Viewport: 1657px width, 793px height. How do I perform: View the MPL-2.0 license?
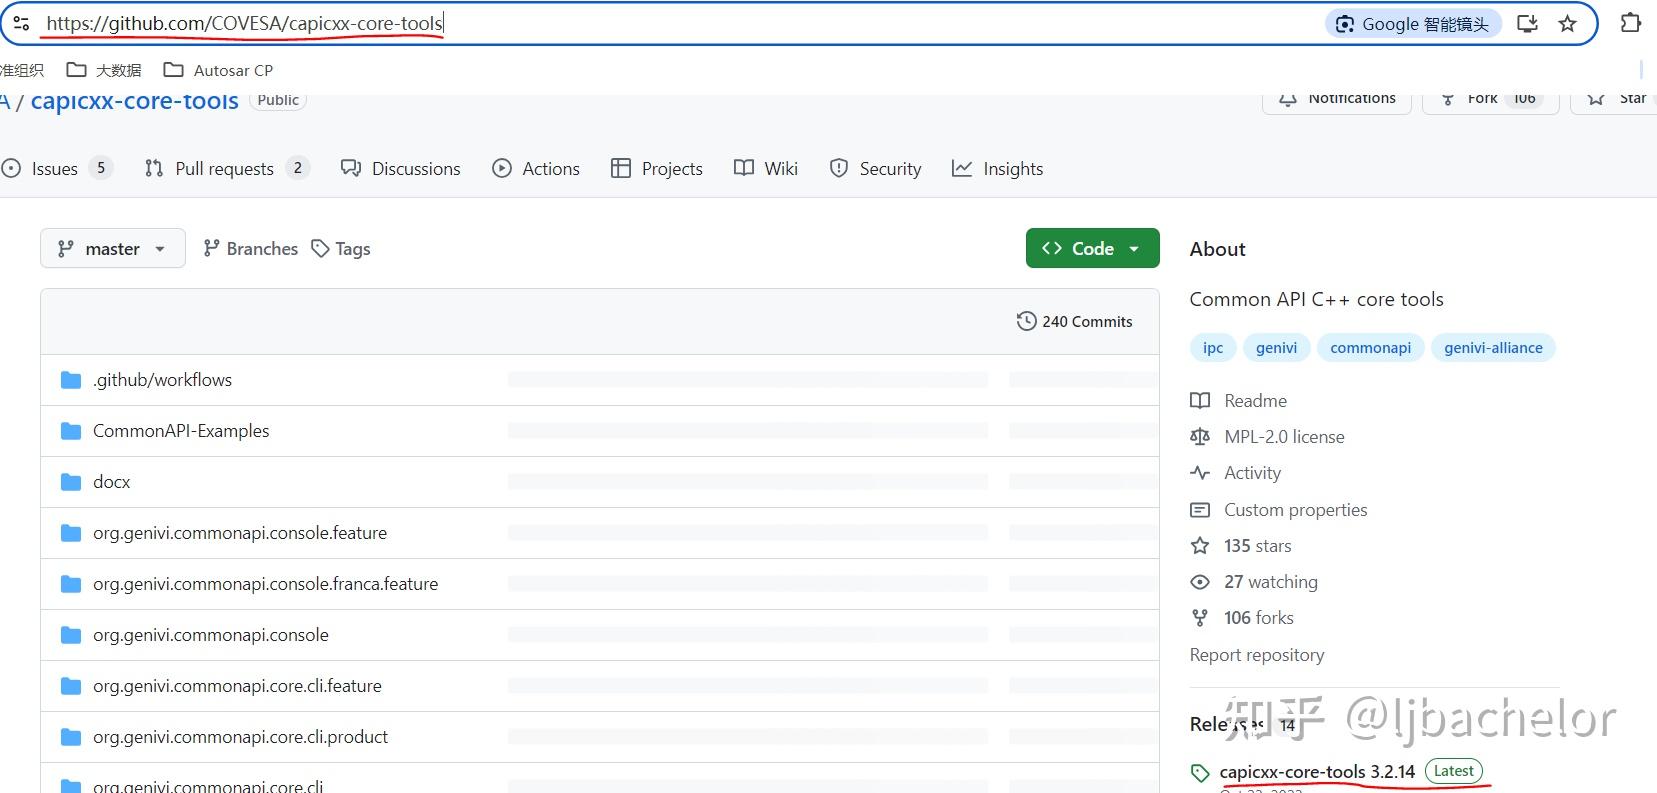(x=1284, y=437)
